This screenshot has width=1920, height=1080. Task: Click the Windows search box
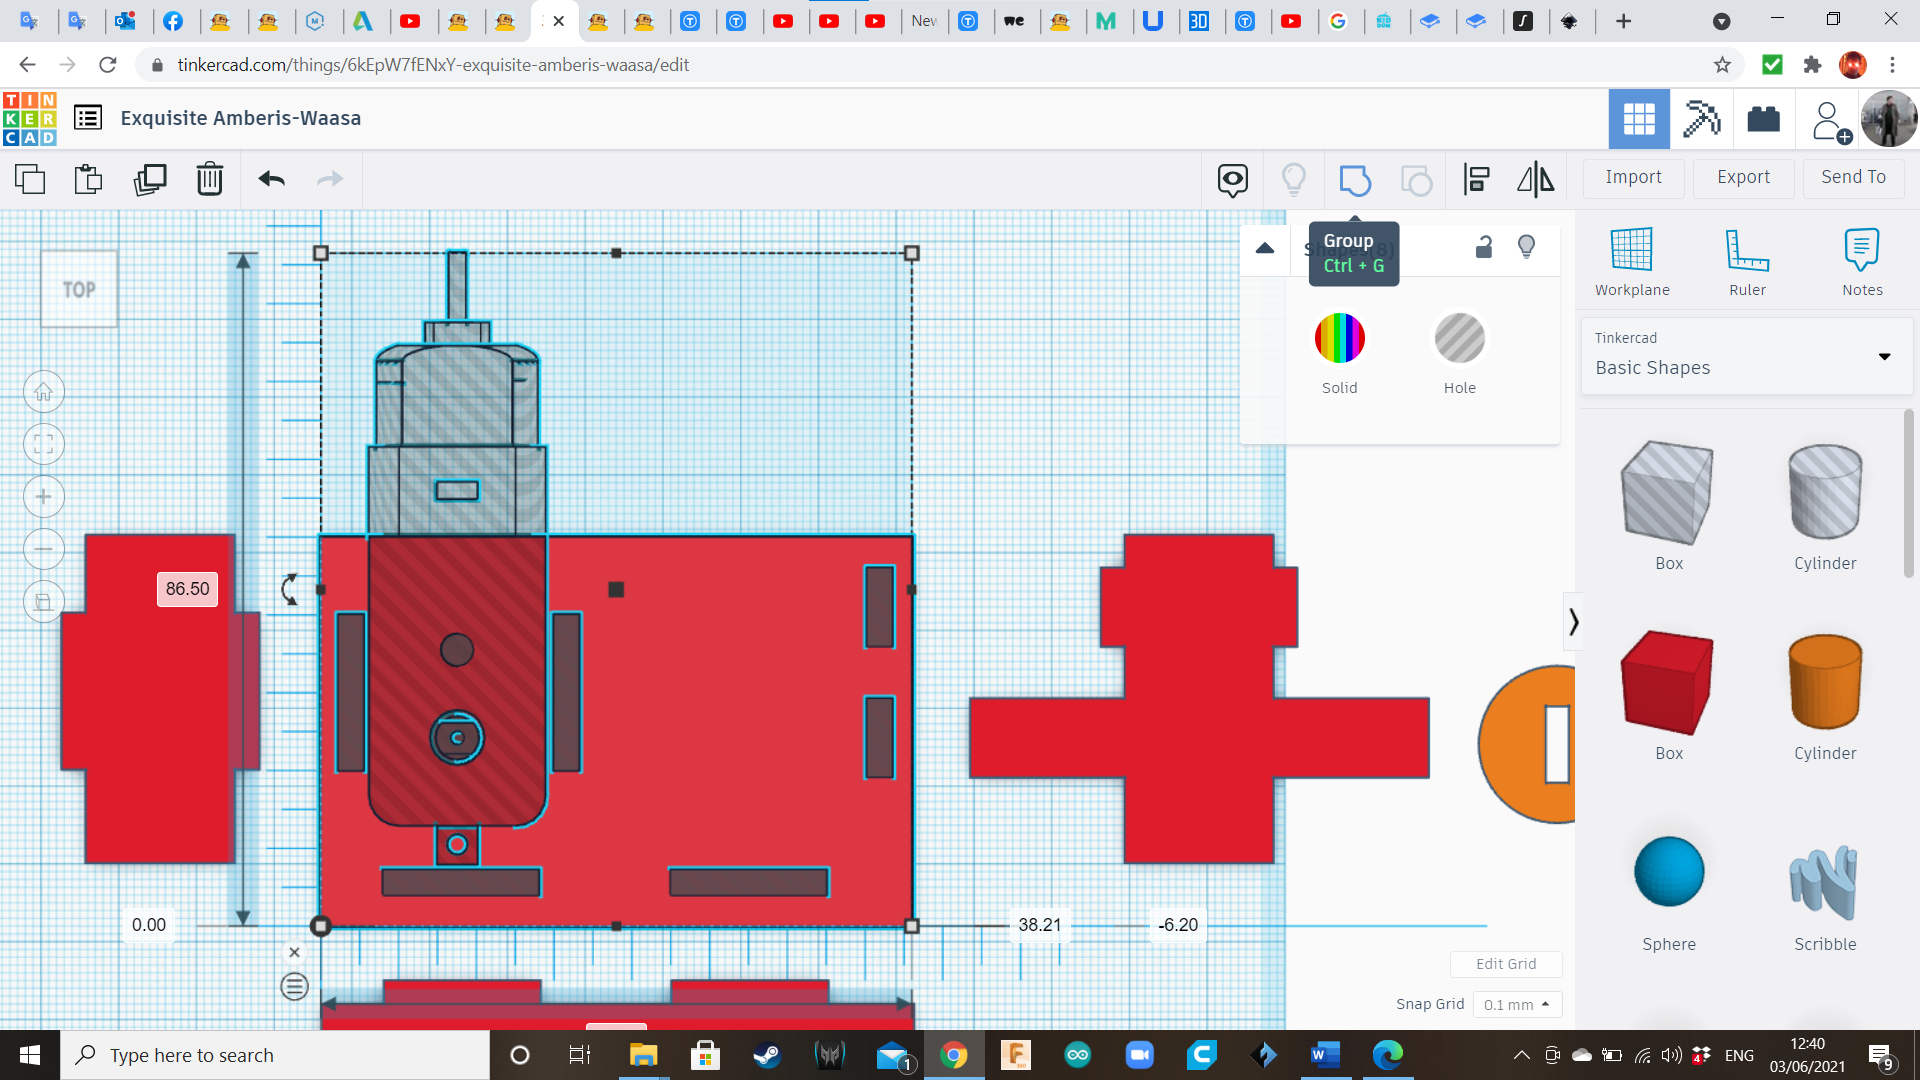coord(275,1055)
